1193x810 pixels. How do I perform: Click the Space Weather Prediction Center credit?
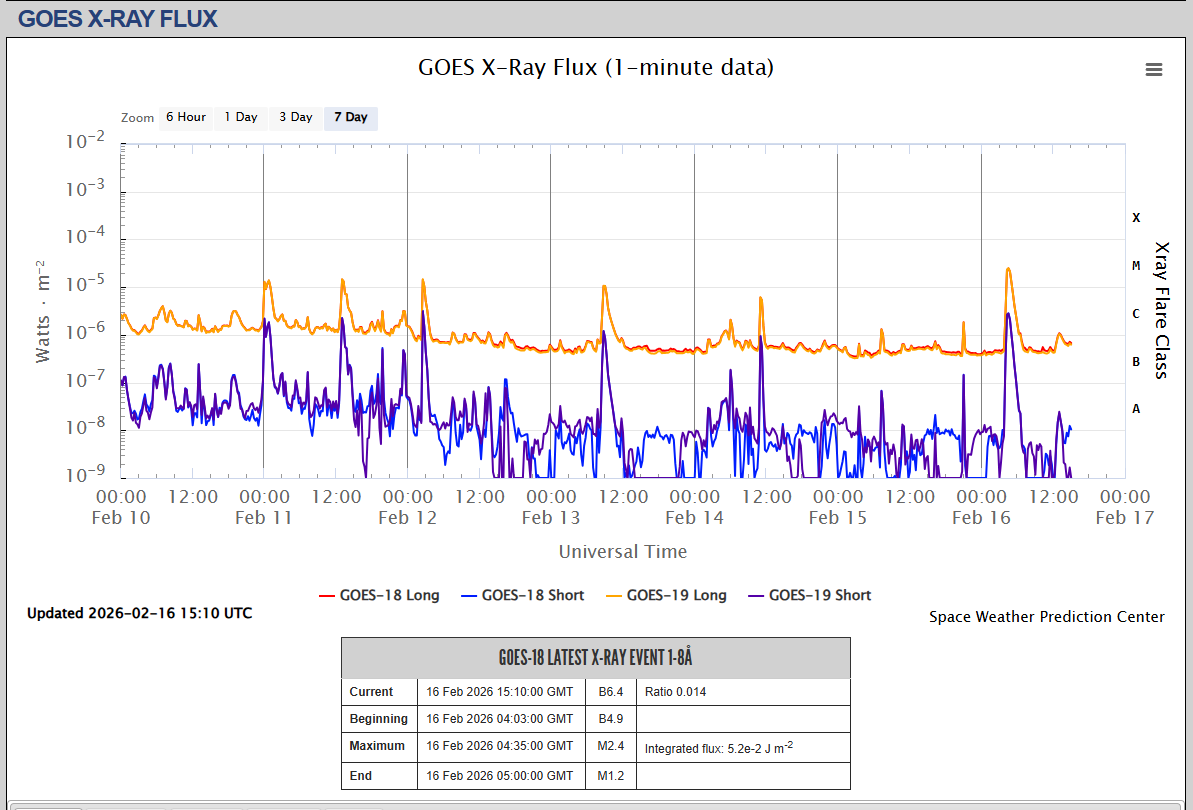1046,617
